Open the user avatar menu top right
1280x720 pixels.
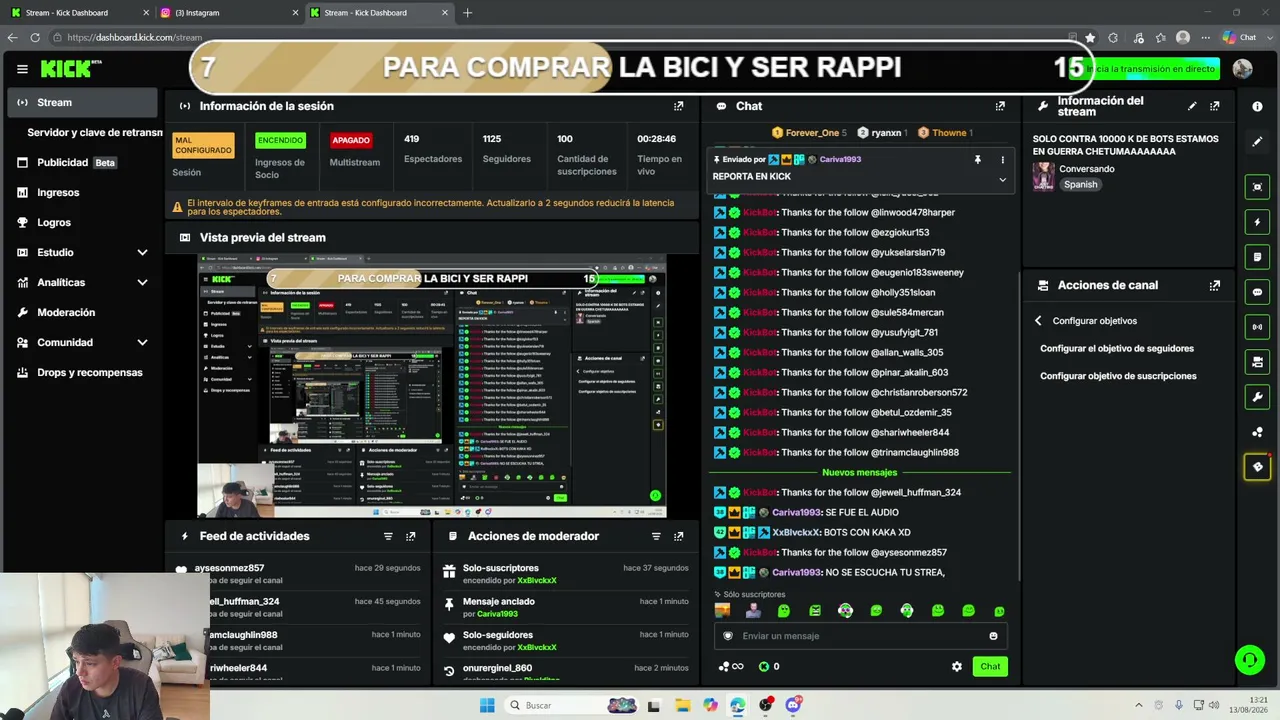point(1242,69)
